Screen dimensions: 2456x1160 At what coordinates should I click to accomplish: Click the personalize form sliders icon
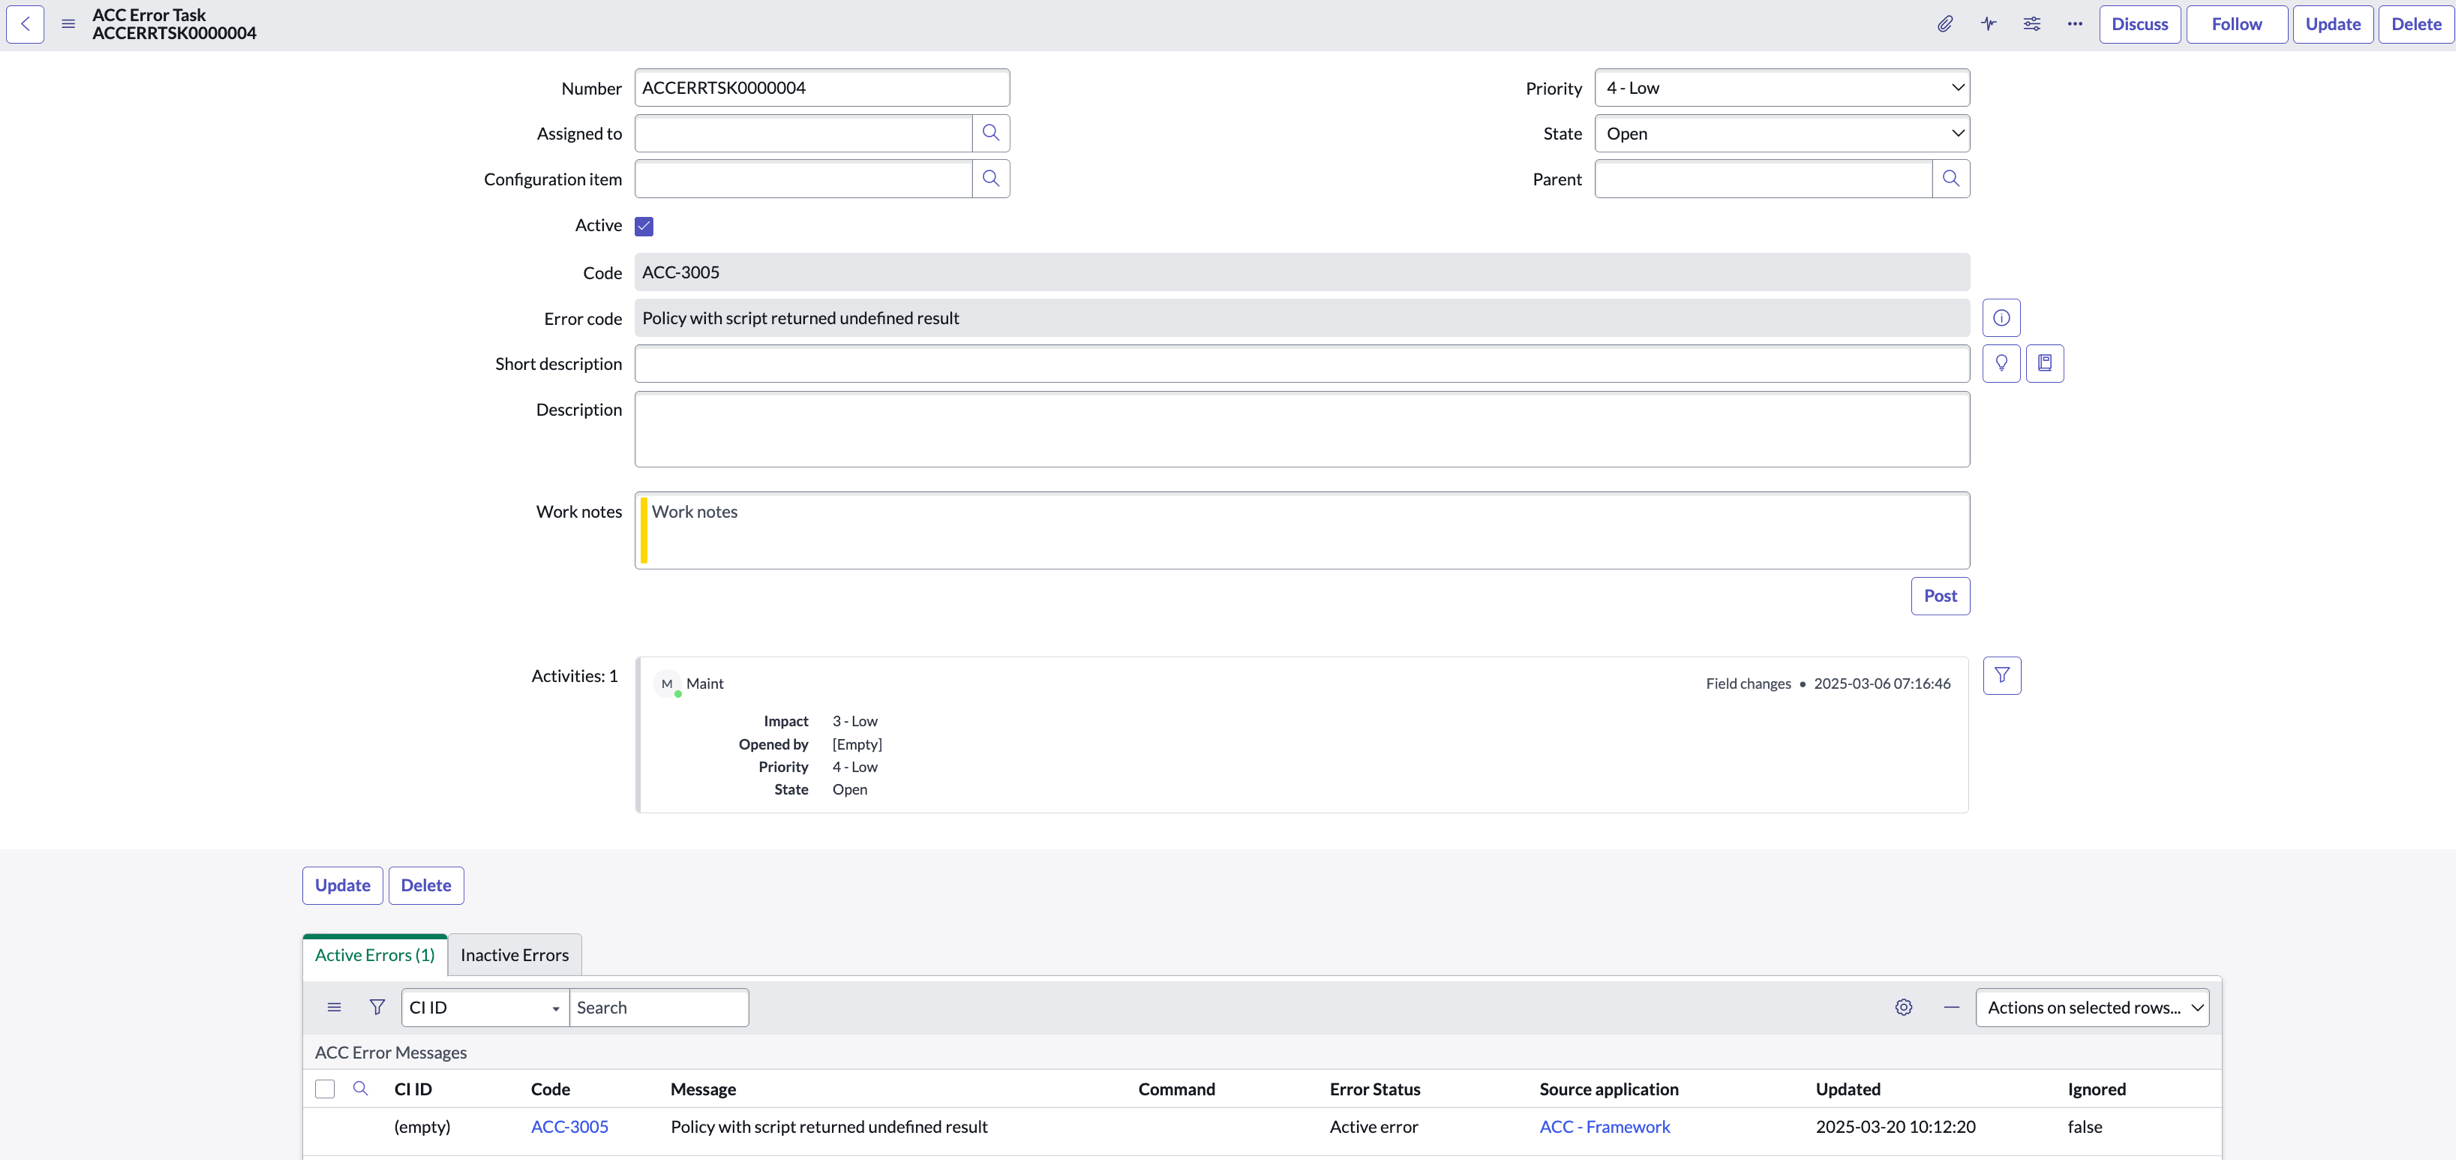[x=2032, y=24]
